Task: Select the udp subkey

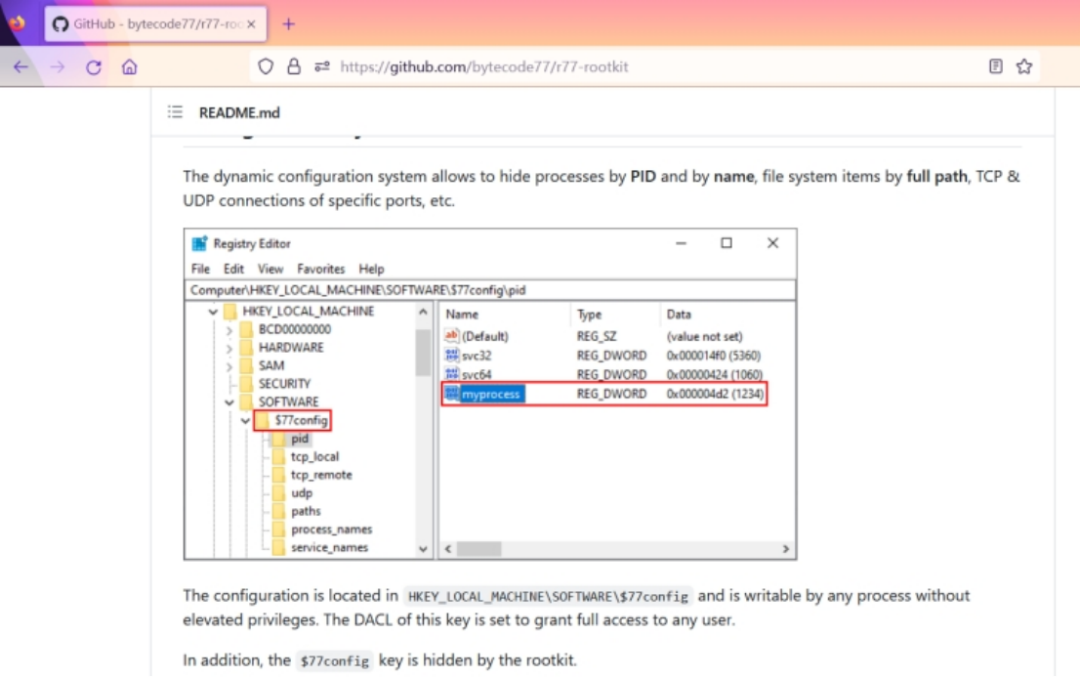Action: point(302,493)
